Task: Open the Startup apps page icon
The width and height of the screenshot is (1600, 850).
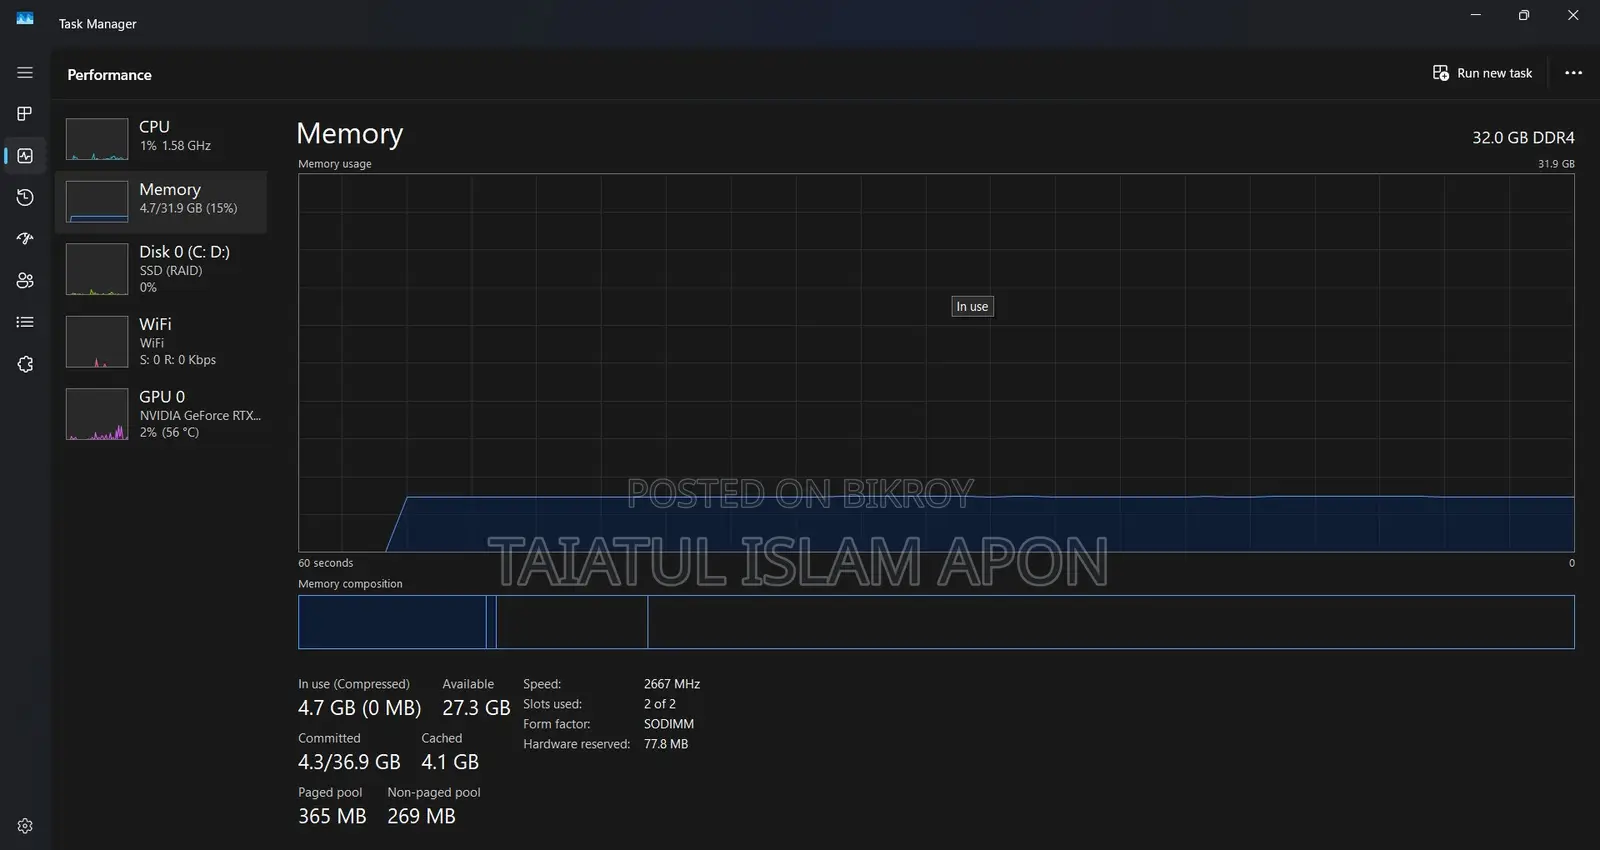Action: point(25,239)
